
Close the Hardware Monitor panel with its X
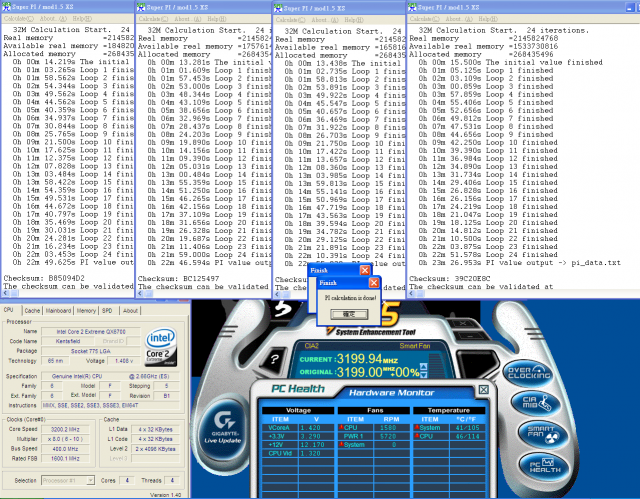(x=484, y=389)
